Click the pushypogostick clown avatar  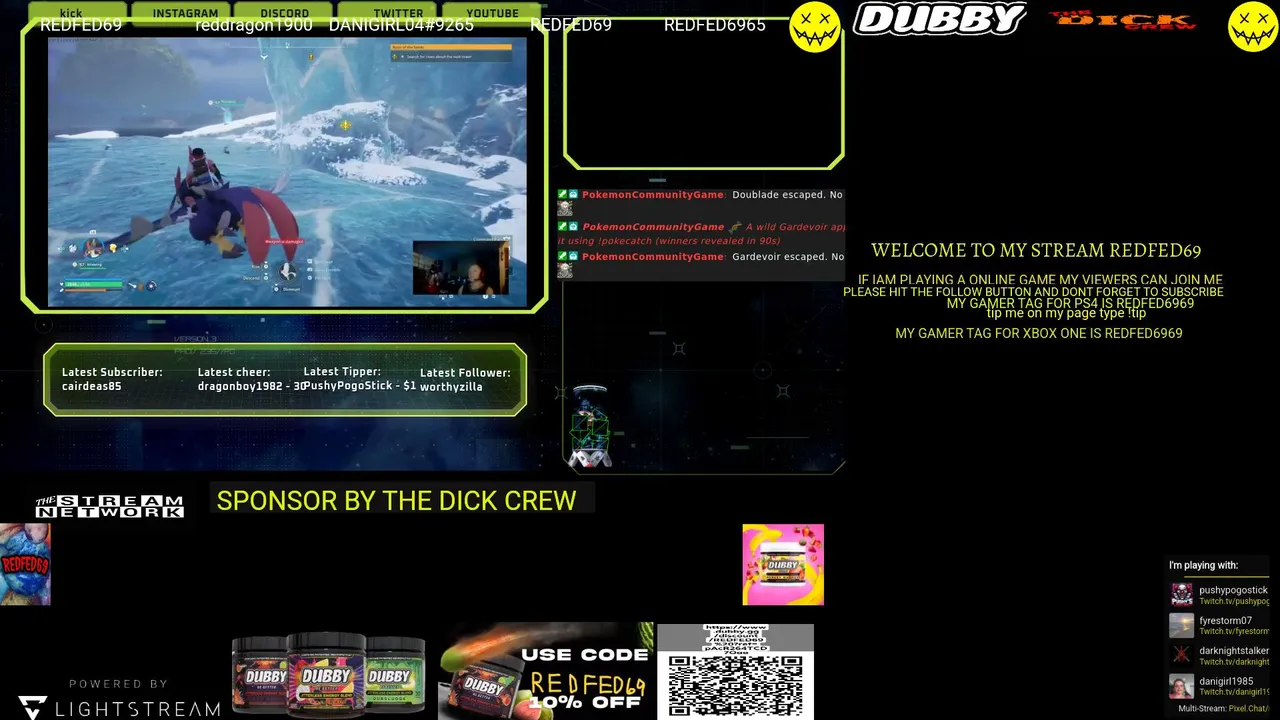[x=1182, y=596]
